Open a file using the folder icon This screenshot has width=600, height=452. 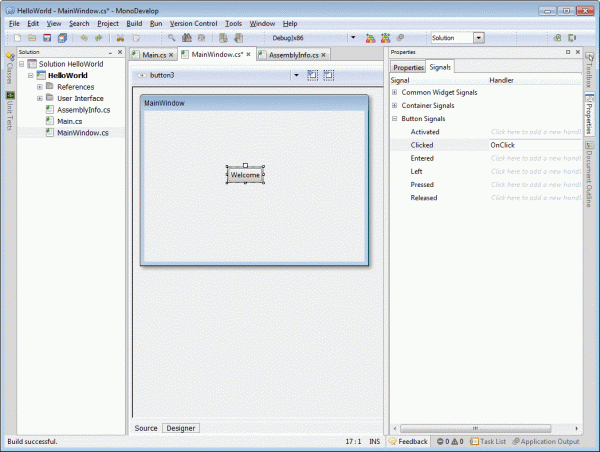(x=32, y=38)
